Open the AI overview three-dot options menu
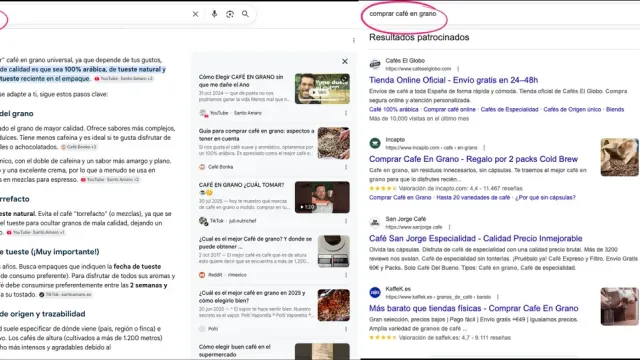 point(353,40)
